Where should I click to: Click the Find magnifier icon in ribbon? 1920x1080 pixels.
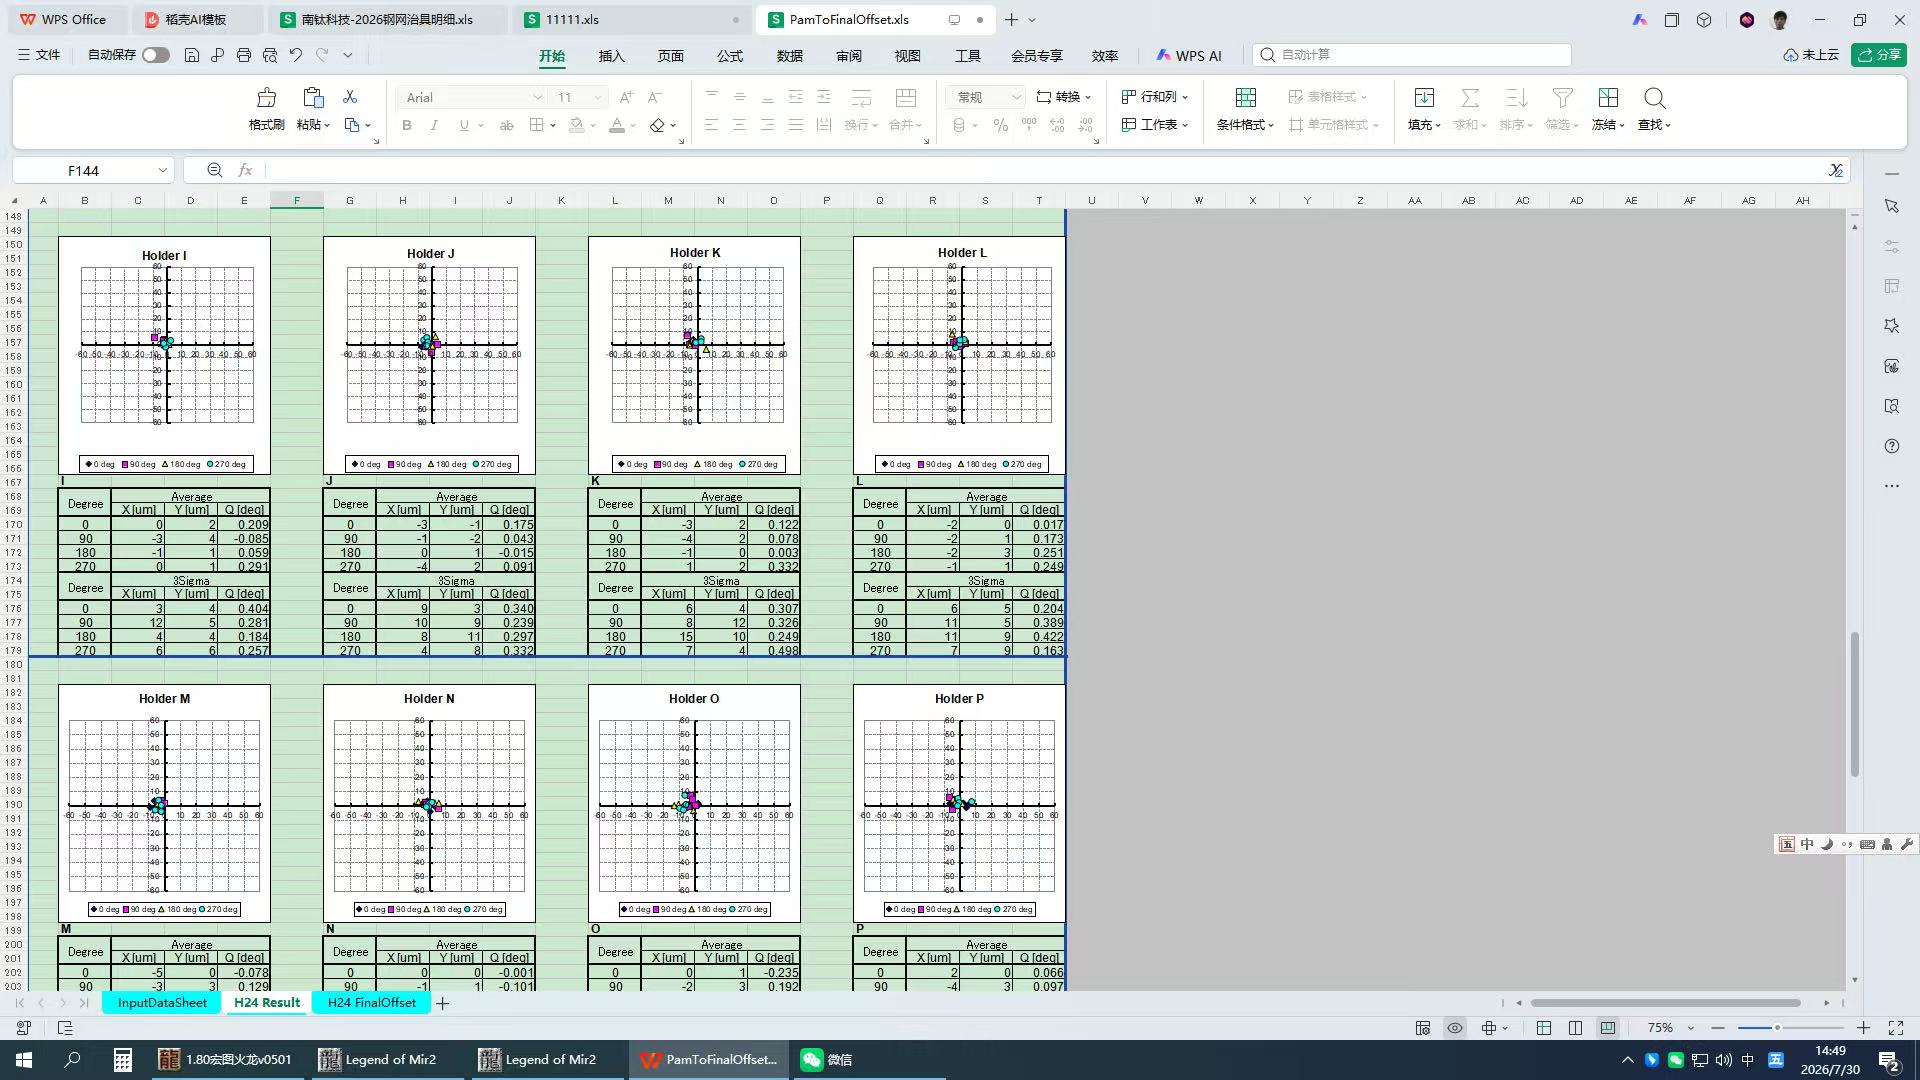pyautogui.click(x=1654, y=98)
